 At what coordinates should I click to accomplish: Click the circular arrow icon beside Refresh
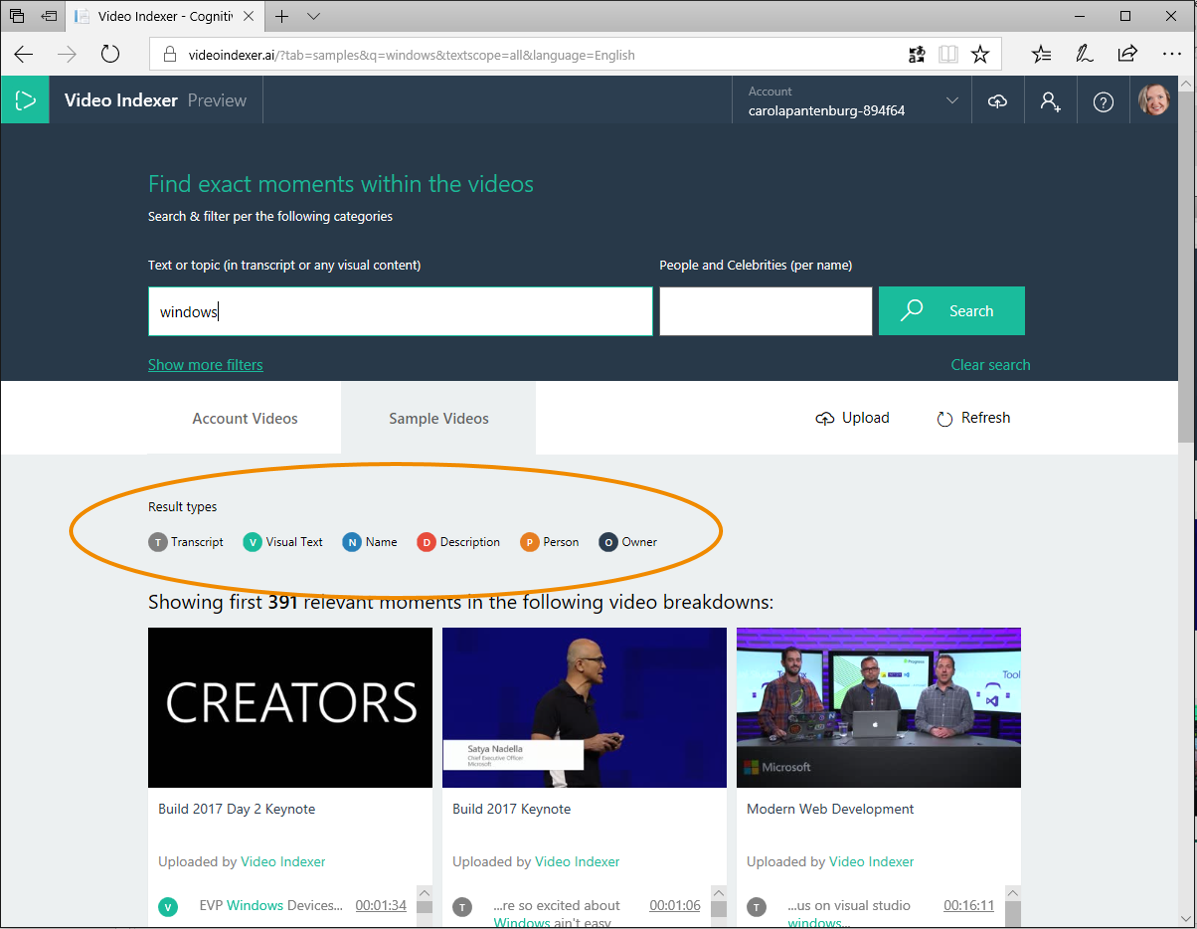click(944, 418)
